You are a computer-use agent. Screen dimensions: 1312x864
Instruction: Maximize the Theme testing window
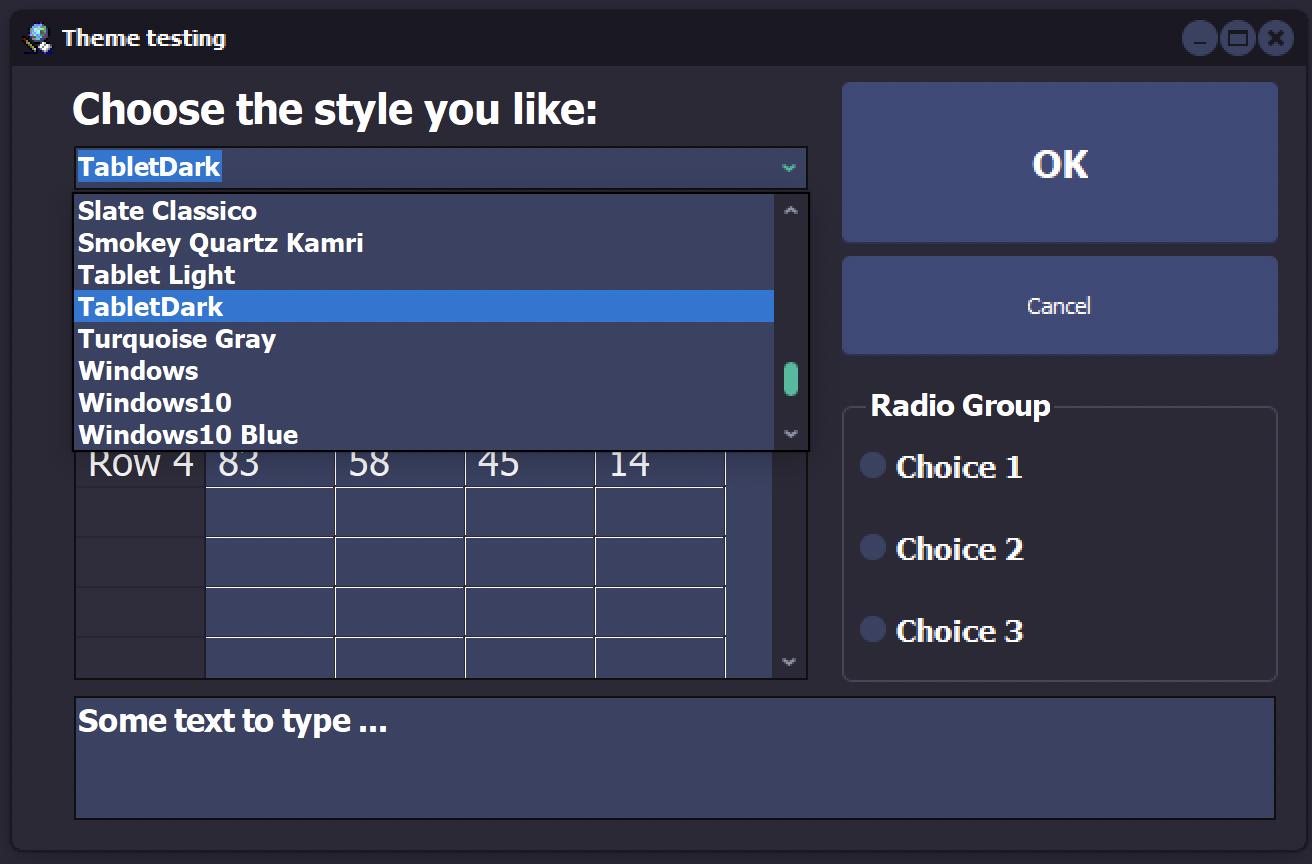(x=1237, y=39)
